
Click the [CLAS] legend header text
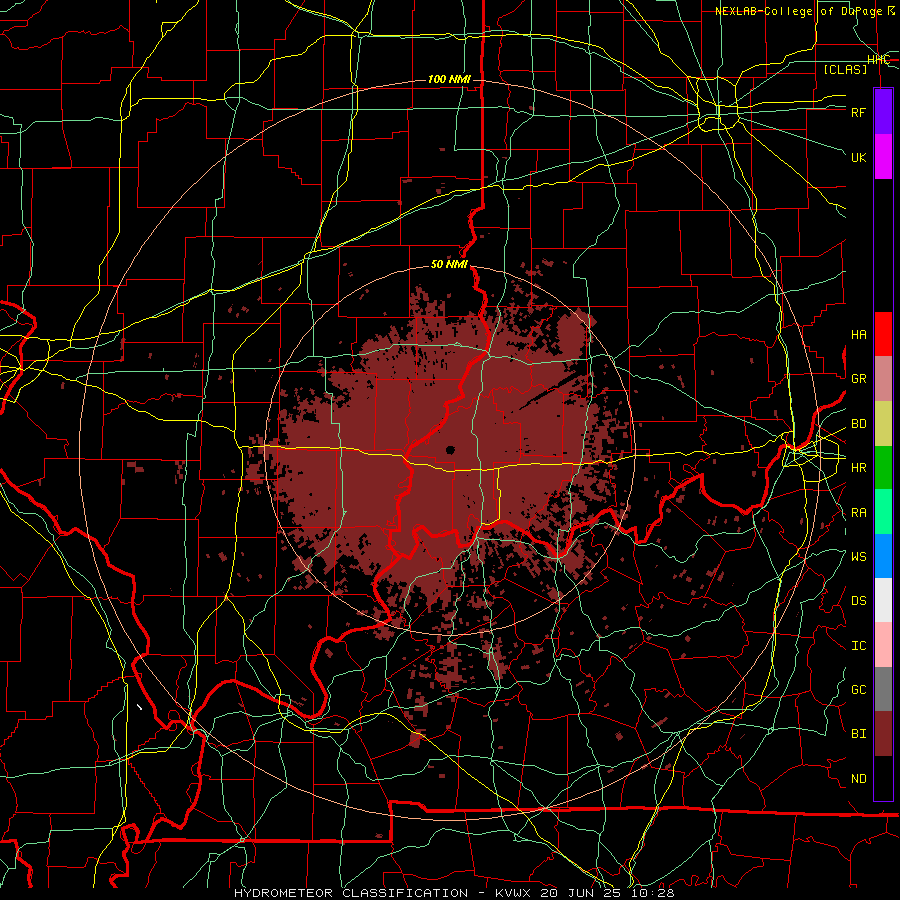(x=845, y=69)
